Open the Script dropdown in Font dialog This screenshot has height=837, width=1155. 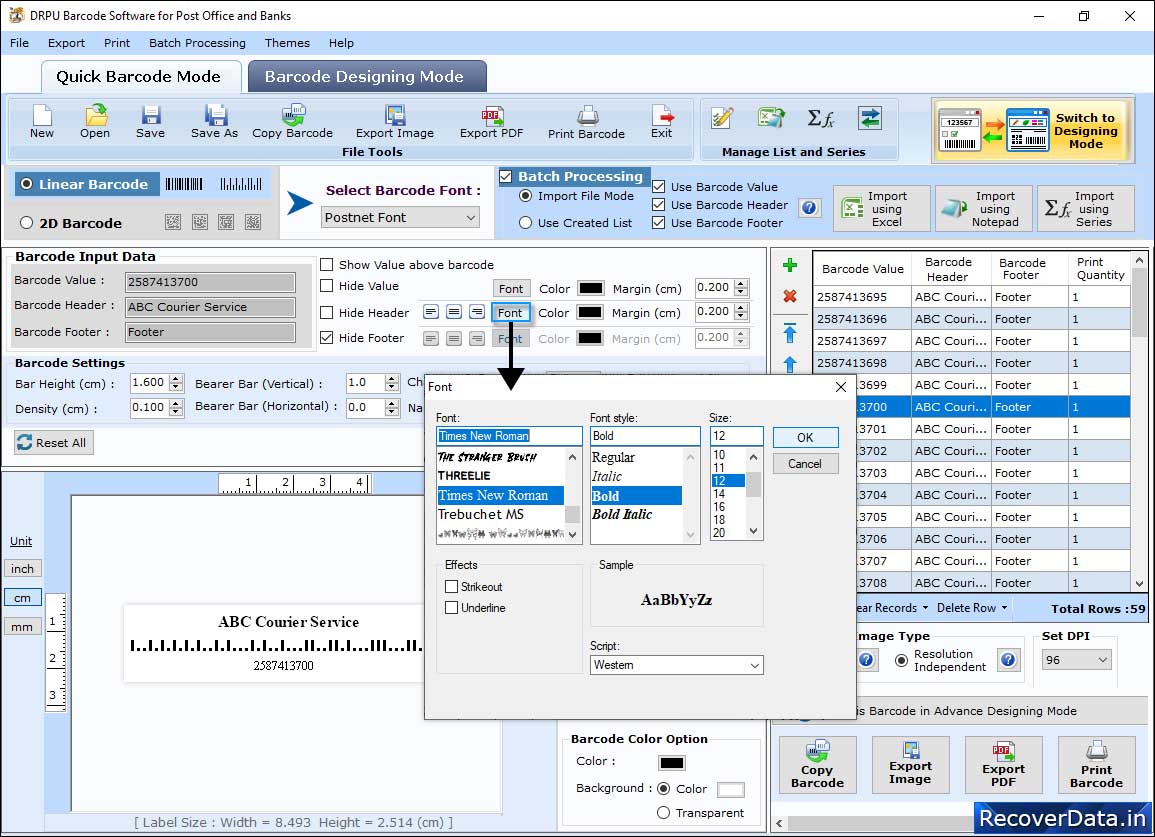pos(676,665)
